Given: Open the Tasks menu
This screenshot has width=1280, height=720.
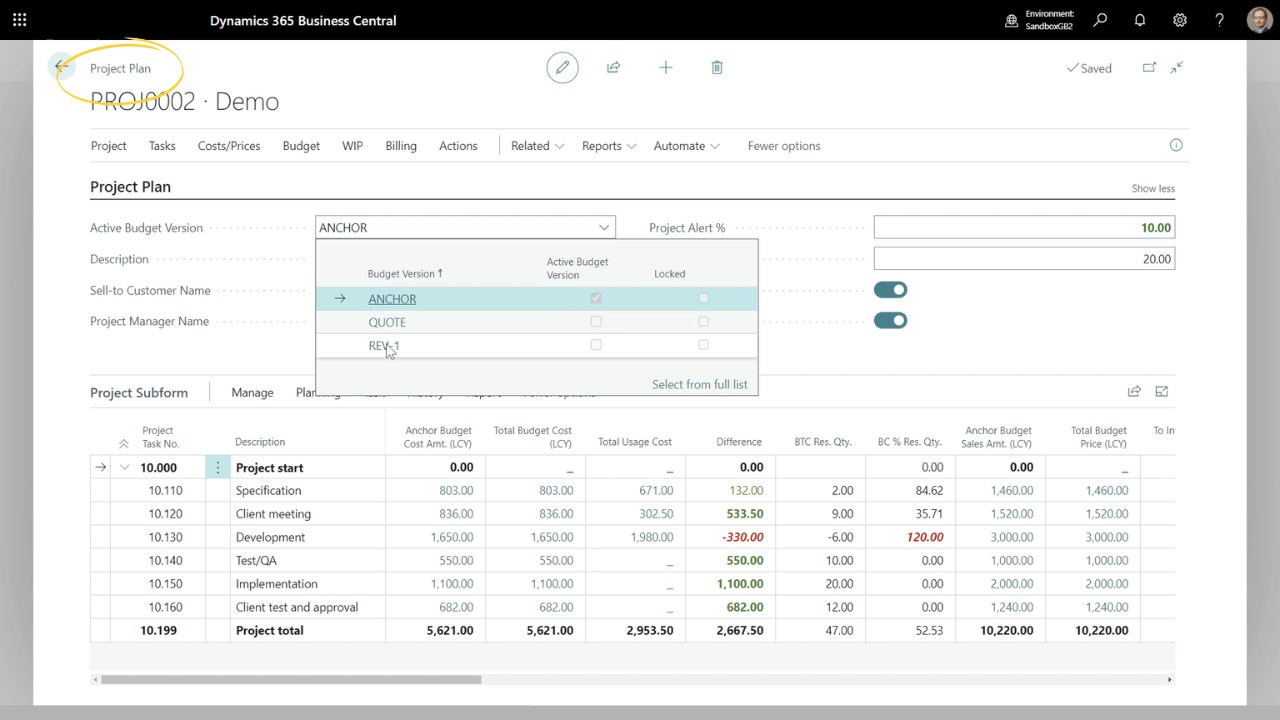Looking at the screenshot, I should 162,146.
